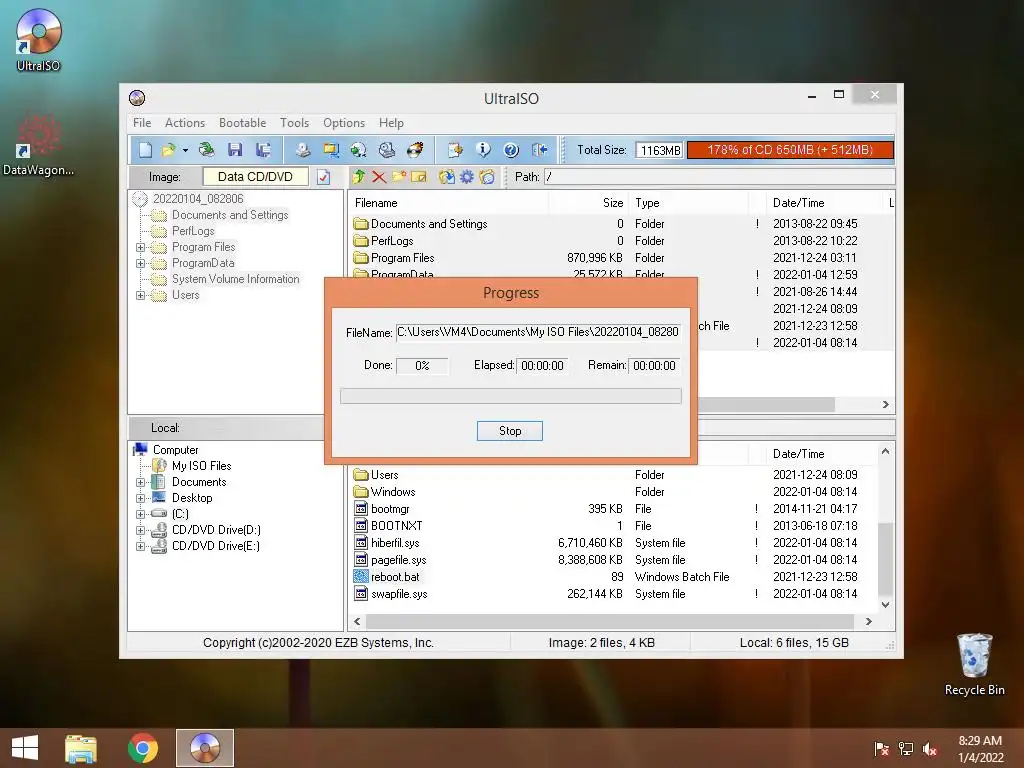Screen dimensions: 1024x768
Task: Click the Add Files toolbar icon
Action: tap(455, 150)
